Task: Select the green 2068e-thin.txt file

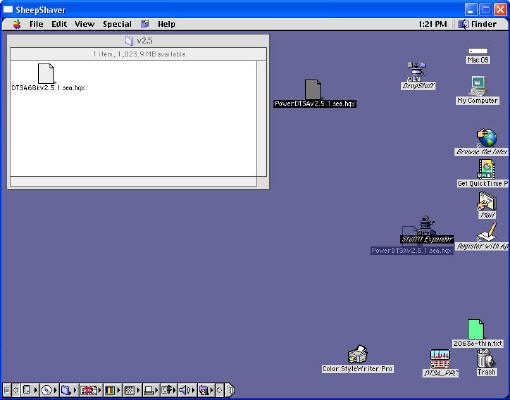Action: click(x=476, y=329)
